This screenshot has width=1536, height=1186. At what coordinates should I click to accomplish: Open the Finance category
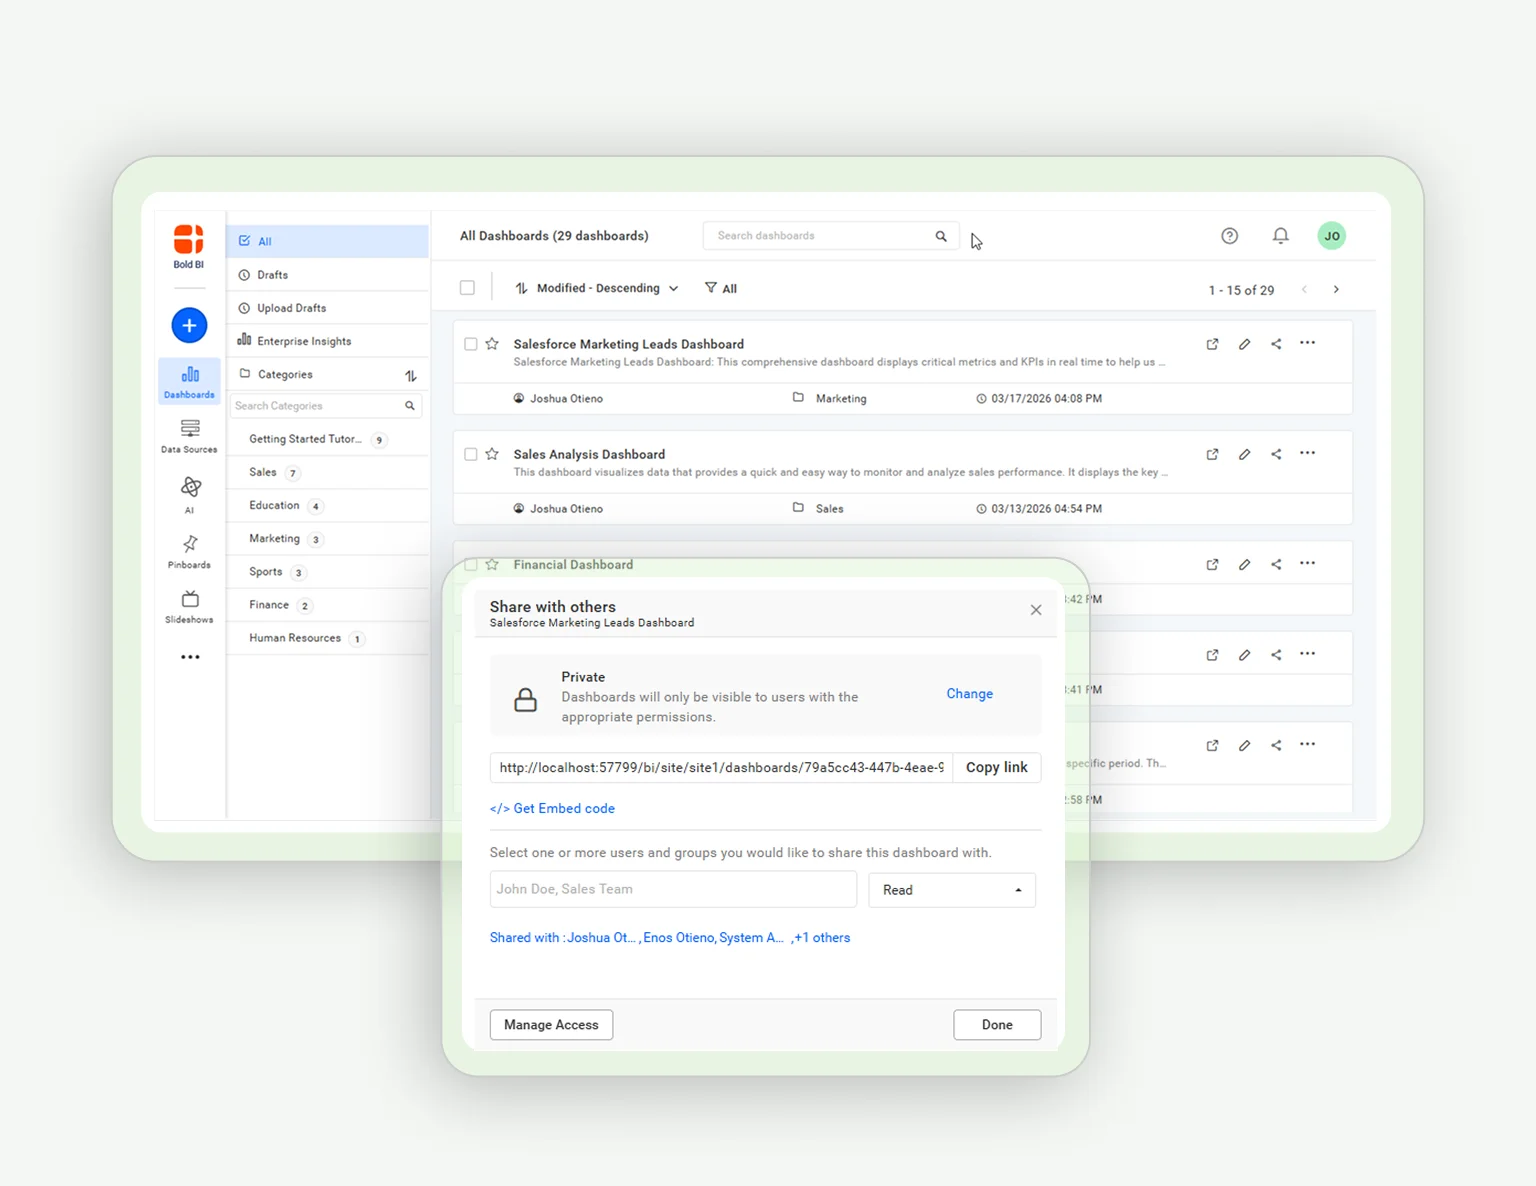click(x=328, y=605)
